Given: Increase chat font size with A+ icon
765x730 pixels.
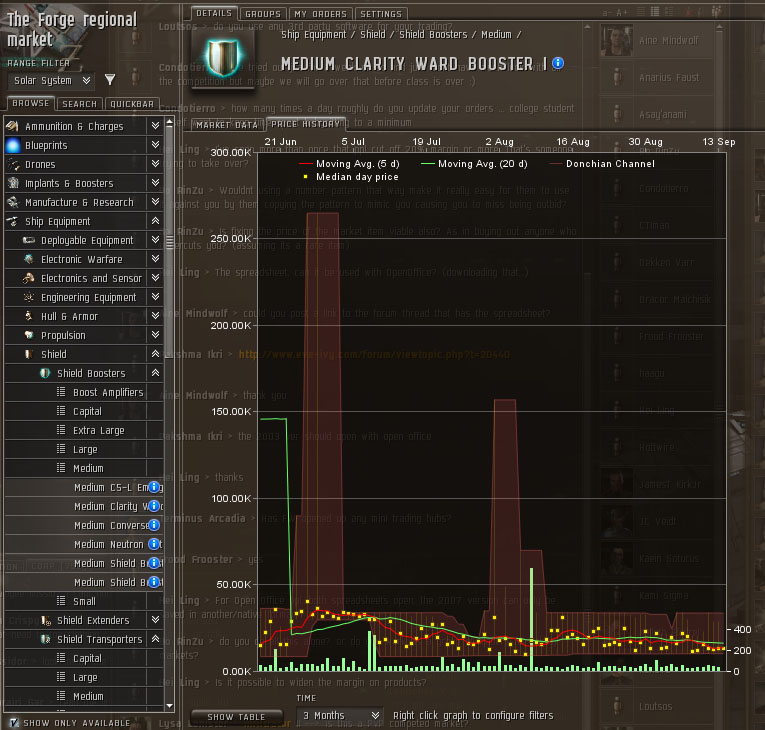Looking at the screenshot, I should click(x=622, y=13).
